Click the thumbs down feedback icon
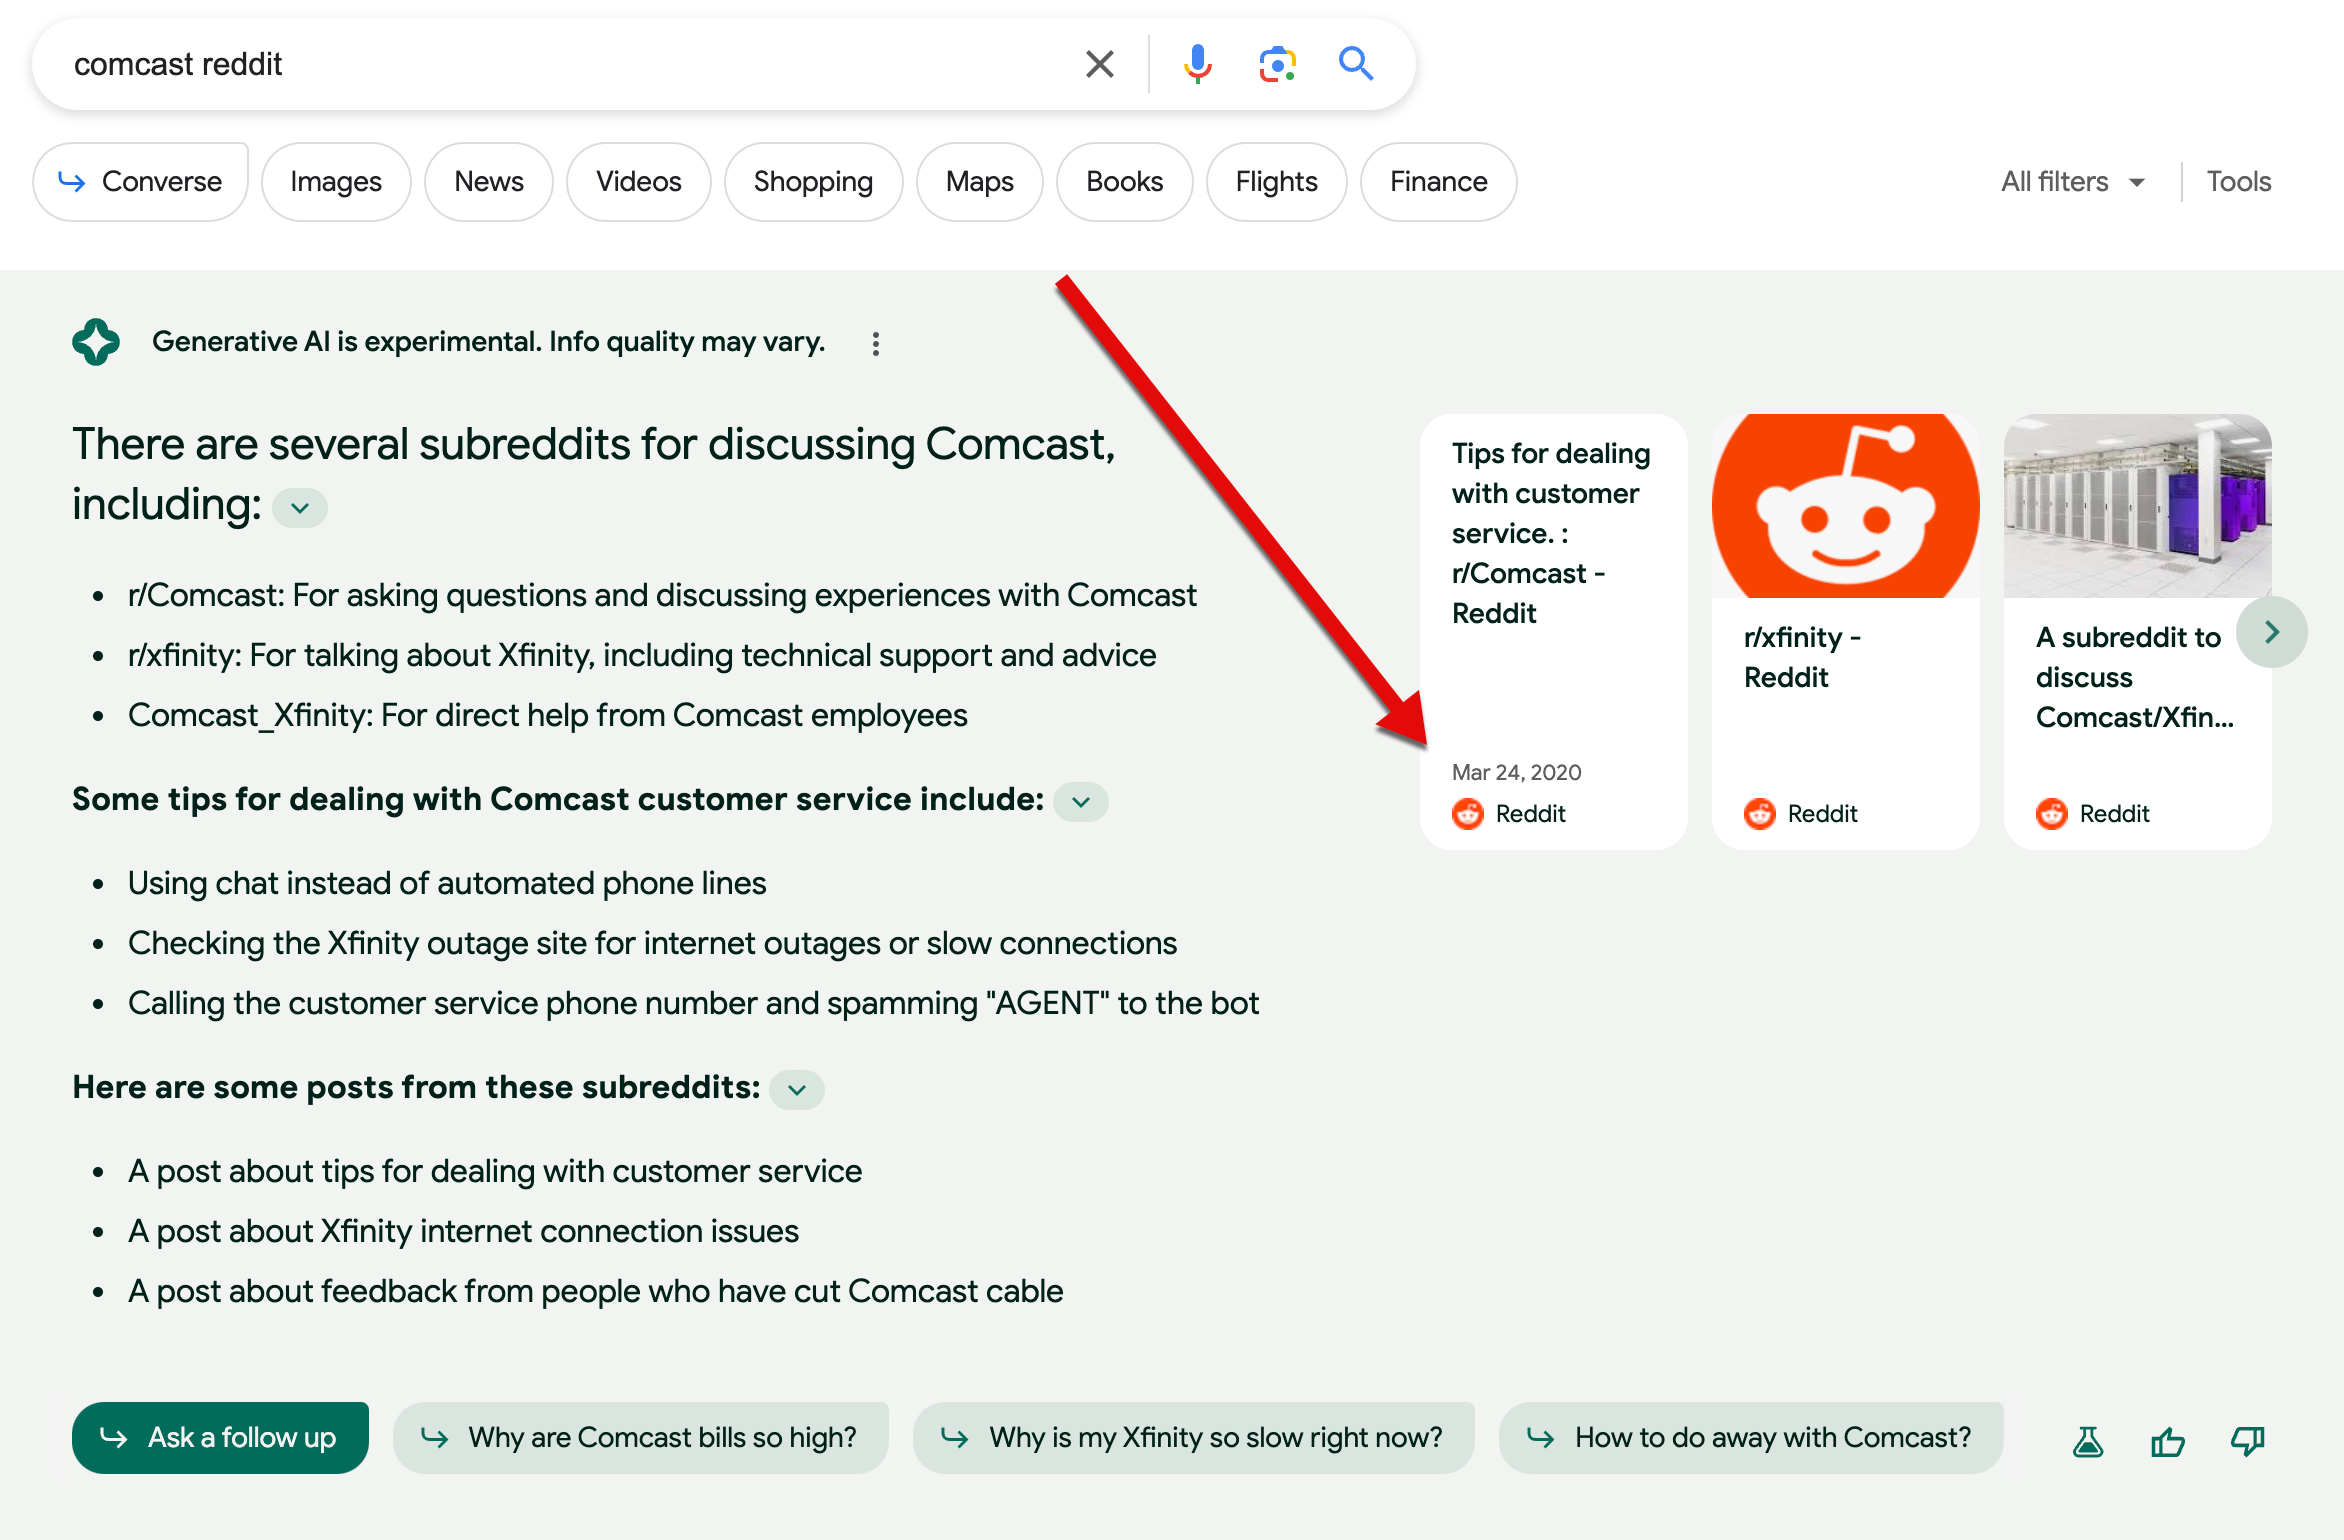Screen dimensions: 2344x1540 coord(2247,1441)
